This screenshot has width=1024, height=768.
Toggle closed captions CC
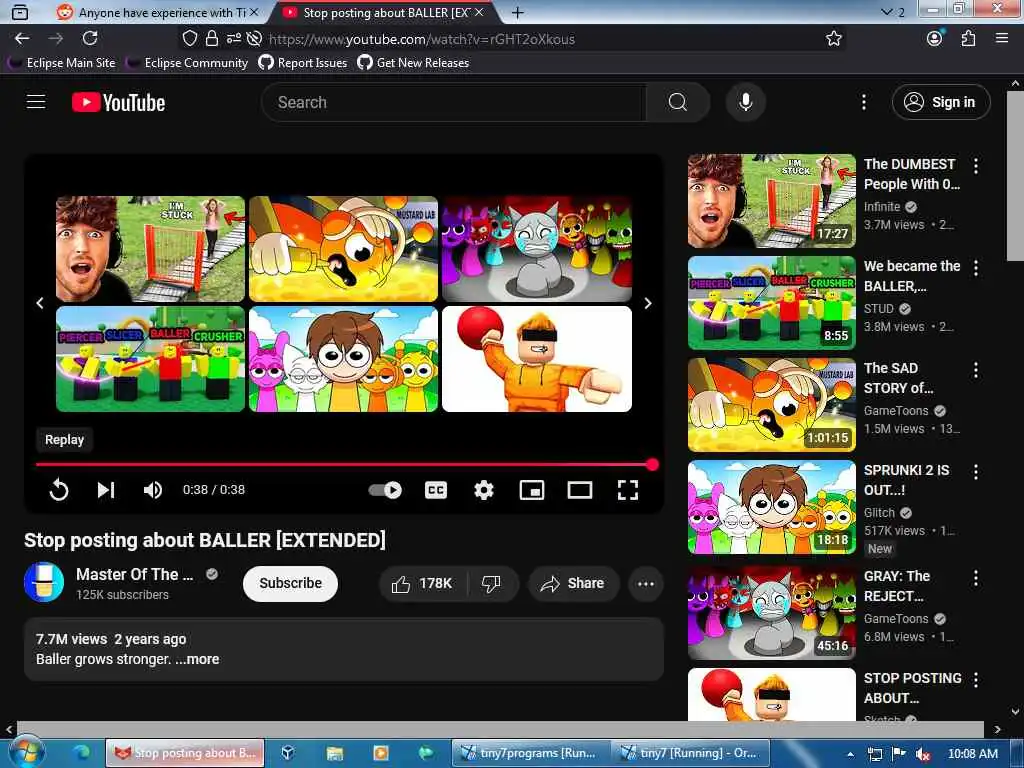click(436, 490)
